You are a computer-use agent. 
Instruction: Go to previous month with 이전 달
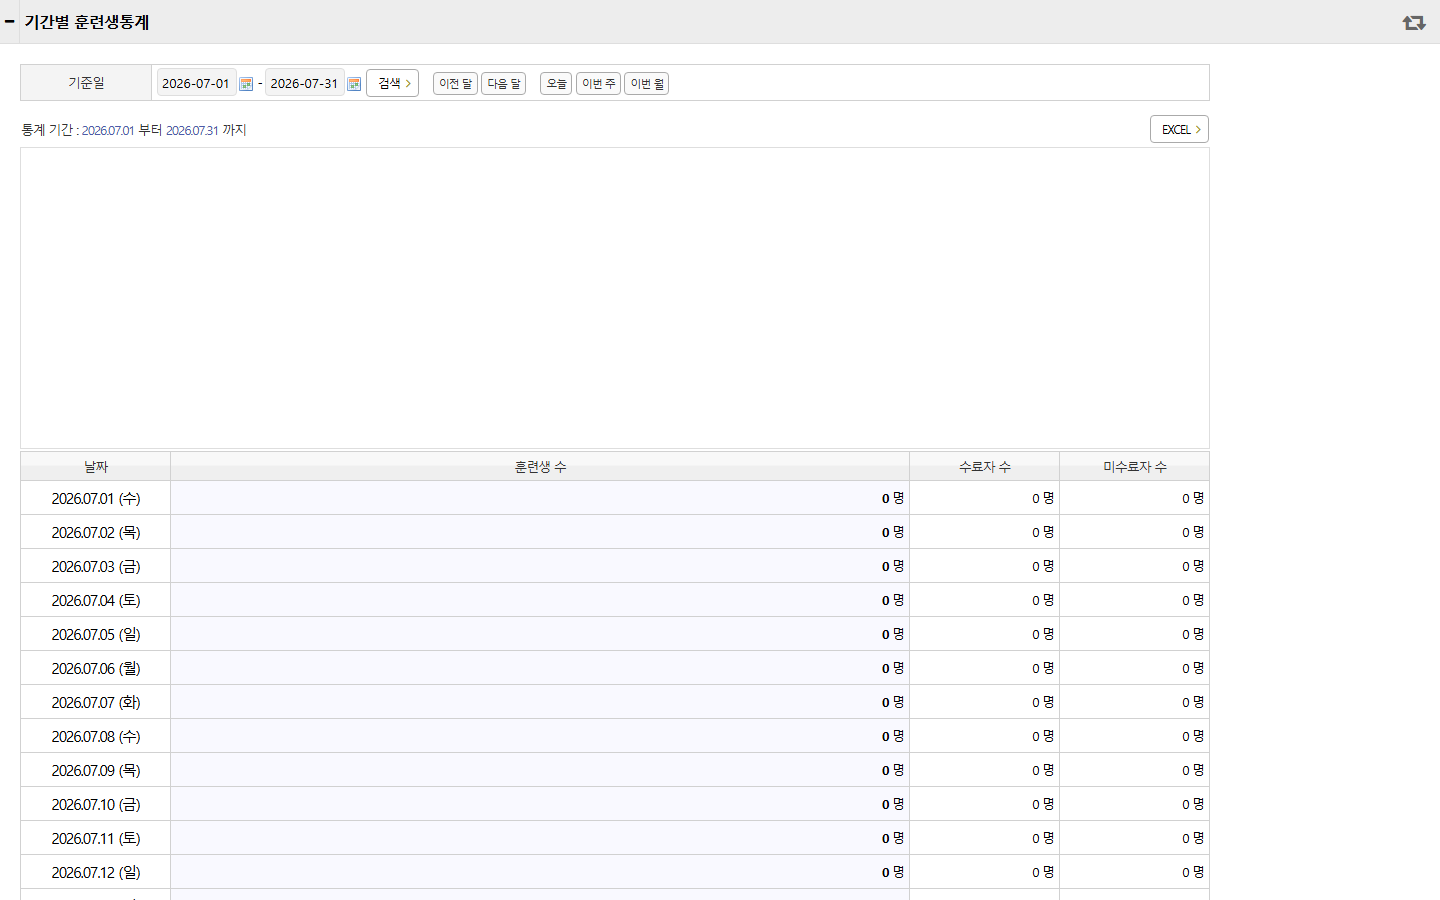(455, 83)
